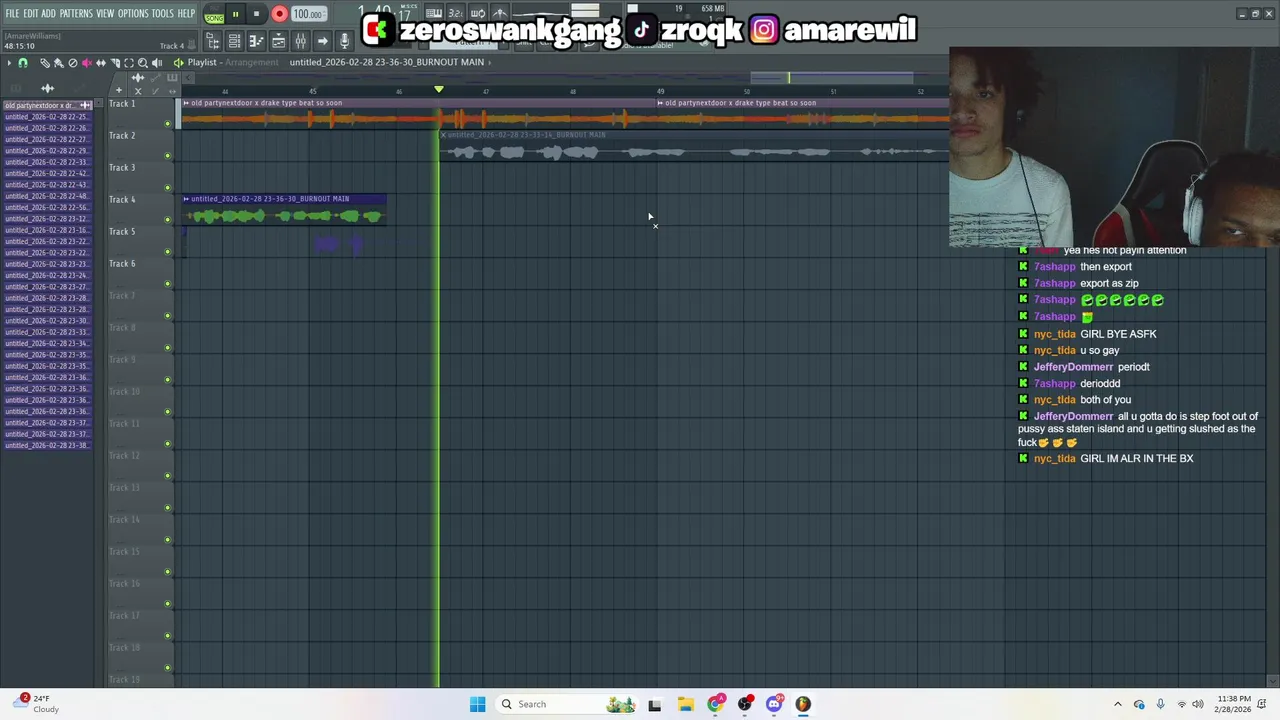This screenshot has height=720, width=1280.
Task: Open the HELP menu
Action: point(186,14)
